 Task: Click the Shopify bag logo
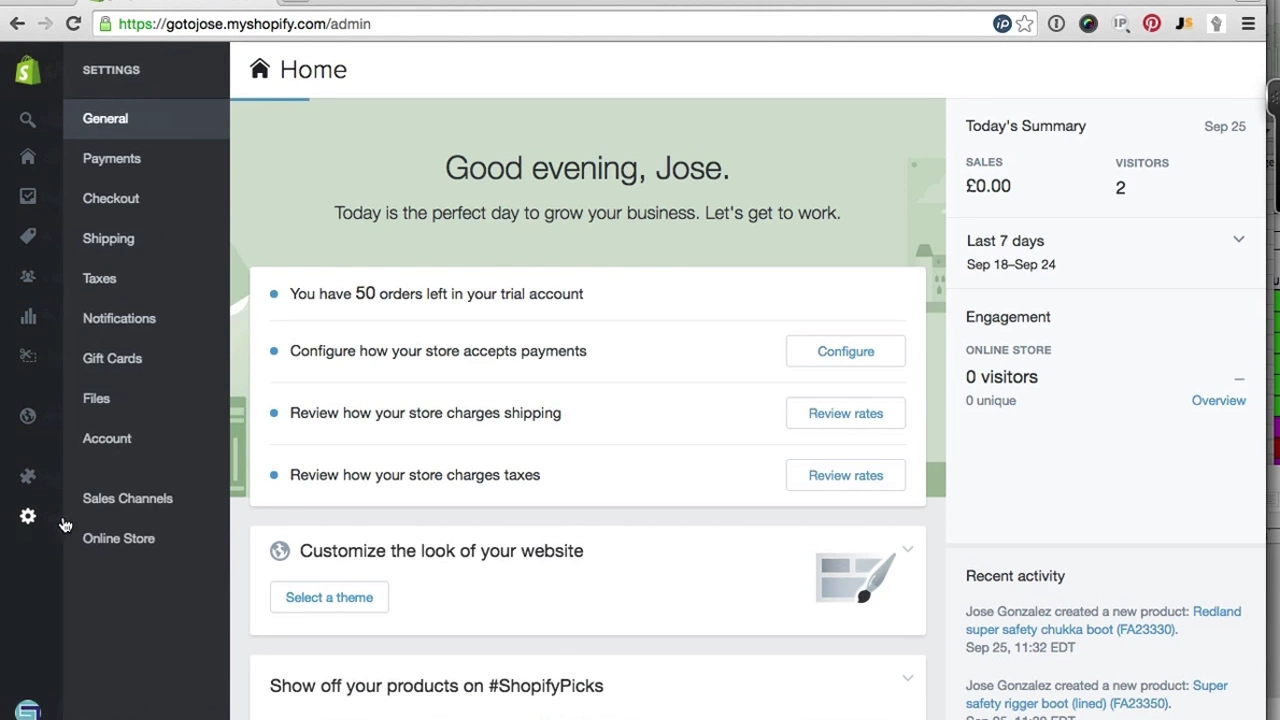(x=28, y=70)
